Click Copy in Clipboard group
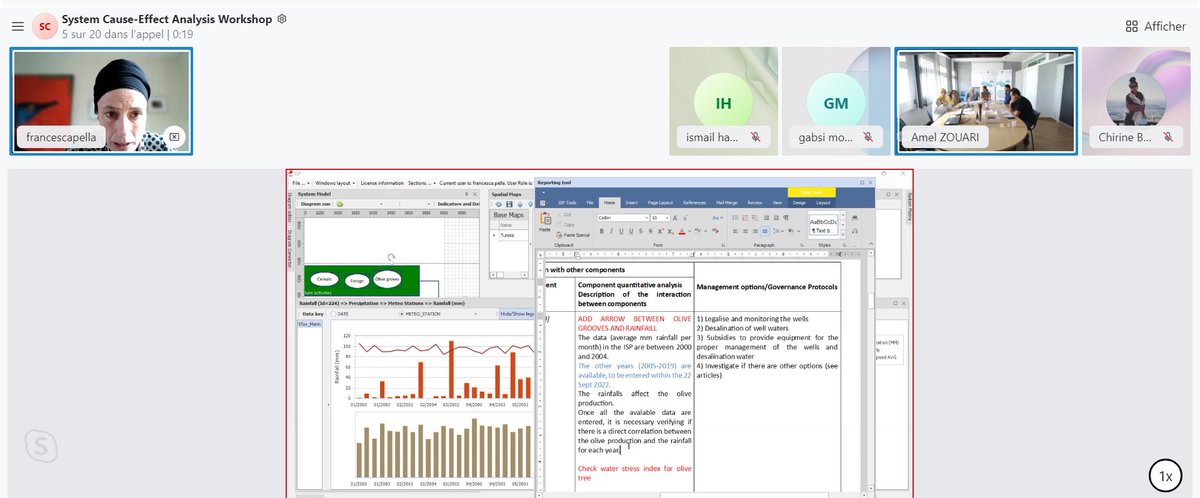This screenshot has height=498, width=1200. tap(566, 225)
